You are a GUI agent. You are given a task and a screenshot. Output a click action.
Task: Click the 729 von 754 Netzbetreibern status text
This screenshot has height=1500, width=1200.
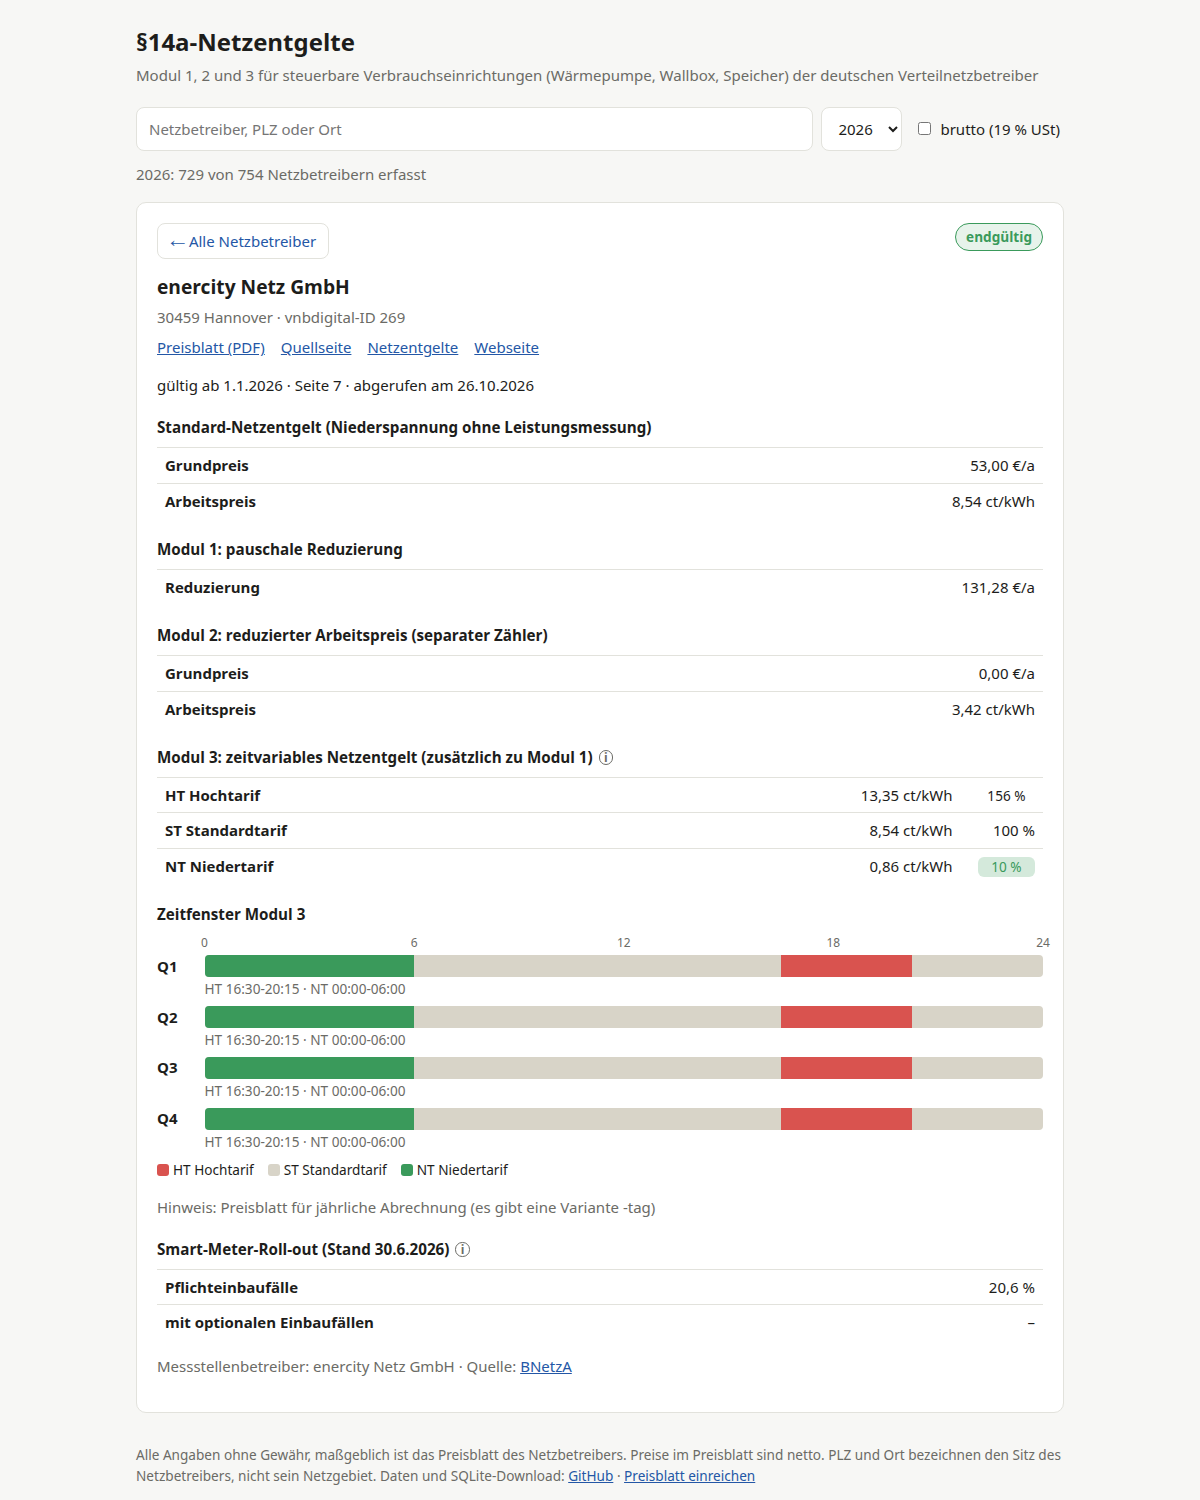(281, 175)
